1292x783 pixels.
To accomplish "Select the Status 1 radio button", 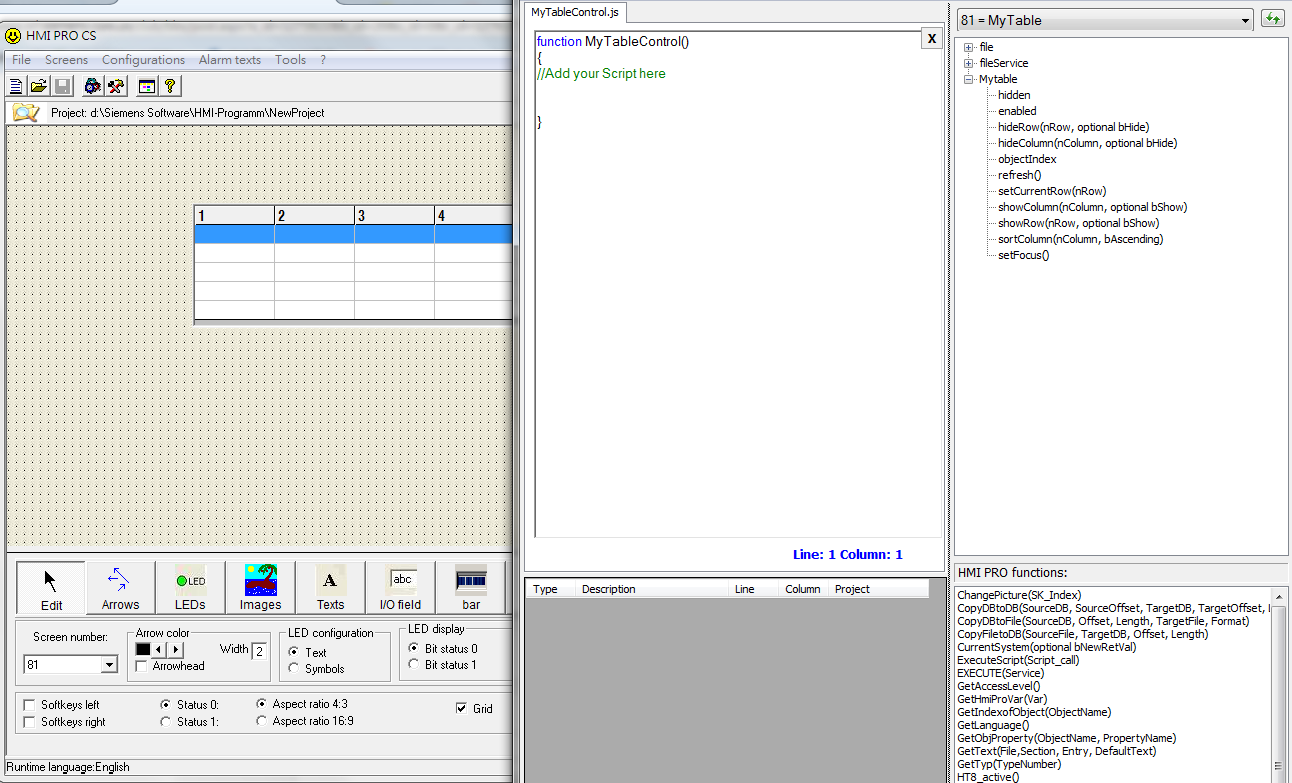I will click(x=165, y=721).
